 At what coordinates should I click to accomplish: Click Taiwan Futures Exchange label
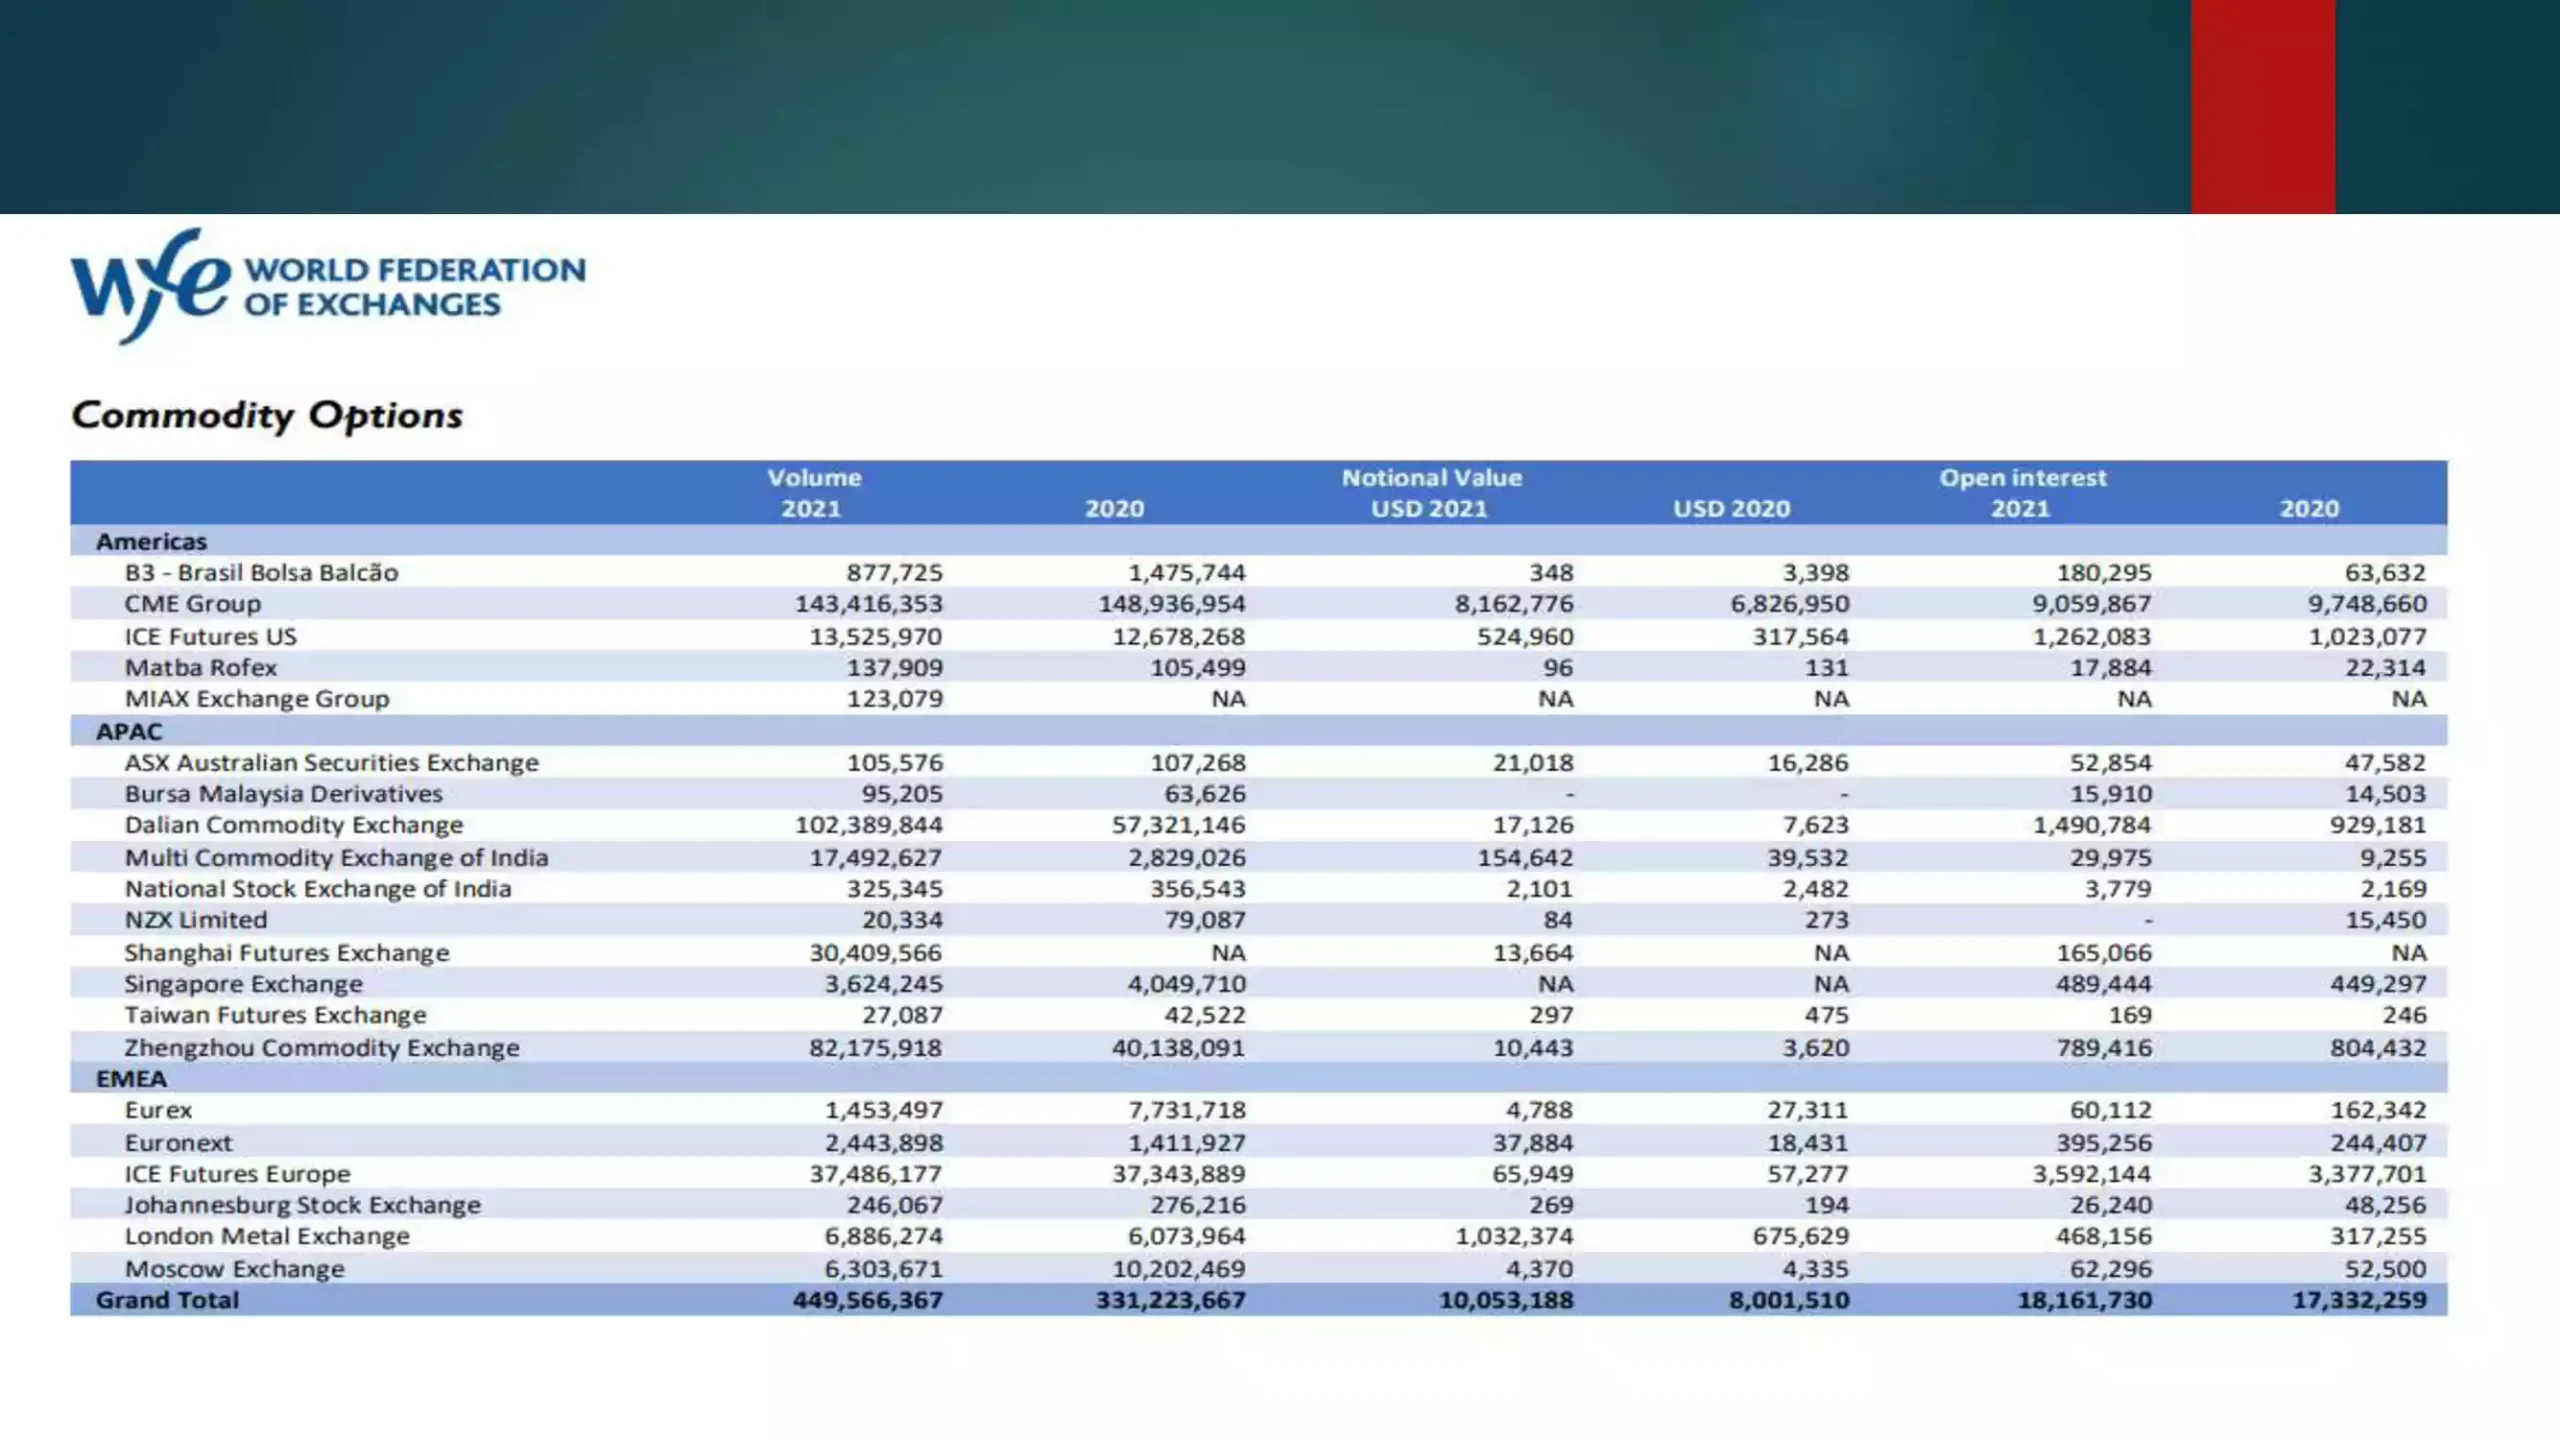[x=275, y=1015]
